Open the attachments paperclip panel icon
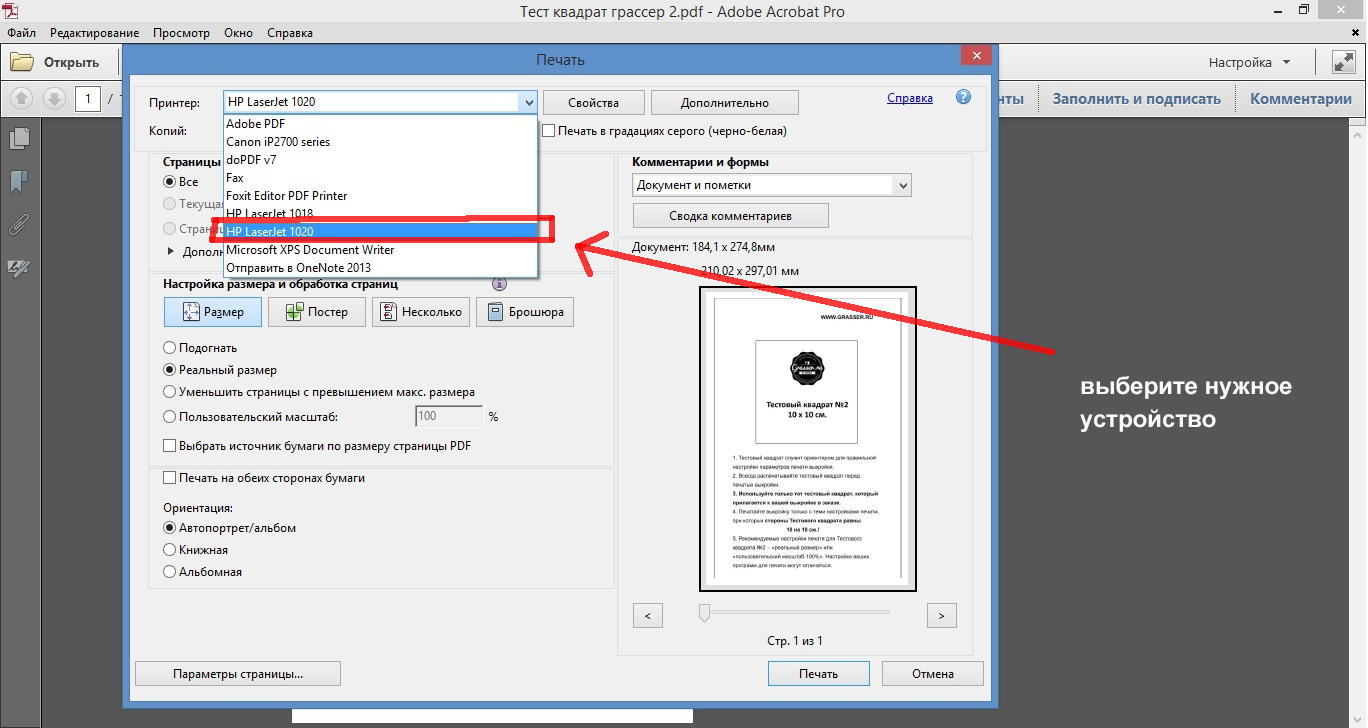The image size is (1368, 728). 19,224
